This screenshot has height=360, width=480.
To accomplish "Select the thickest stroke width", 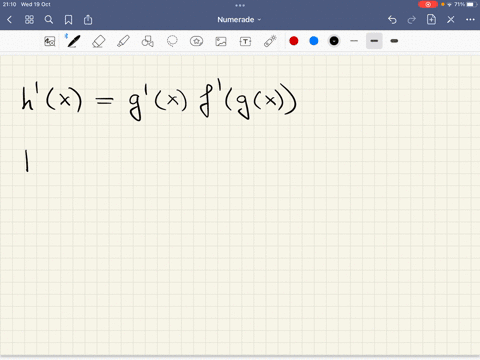I will (394, 41).
